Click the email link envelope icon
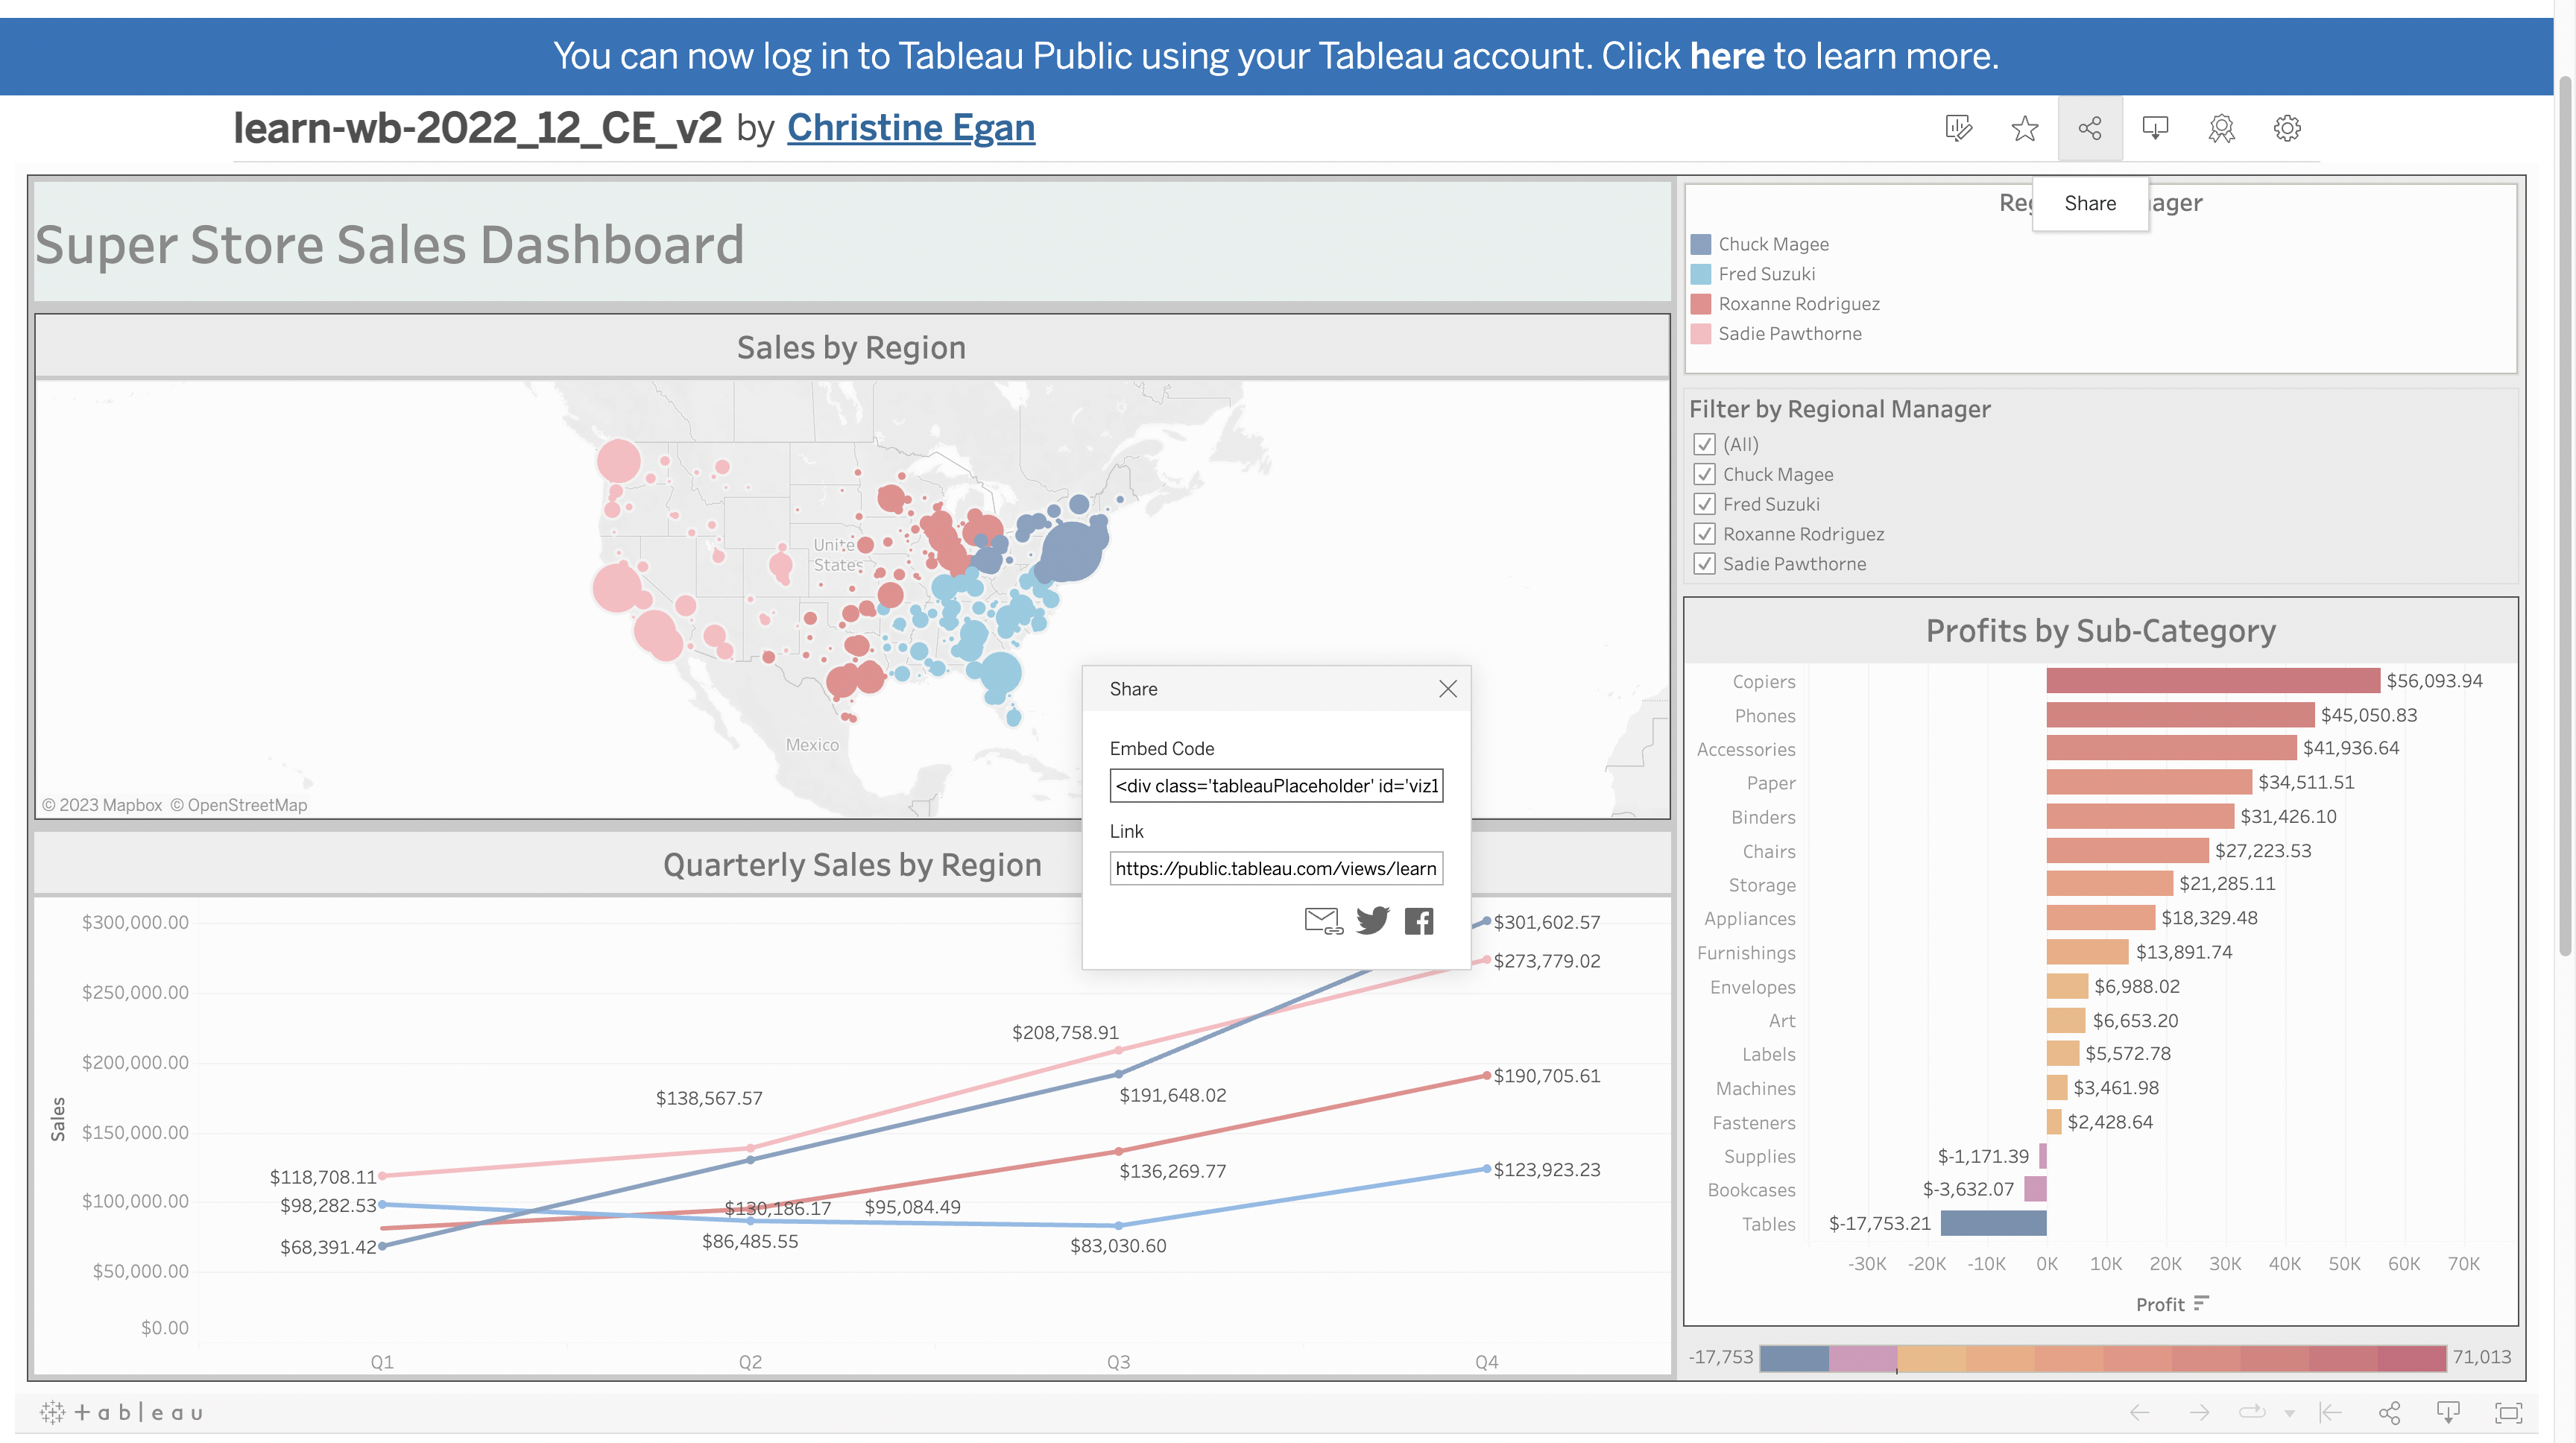The width and height of the screenshot is (2576, 1443). point(1323,920)
